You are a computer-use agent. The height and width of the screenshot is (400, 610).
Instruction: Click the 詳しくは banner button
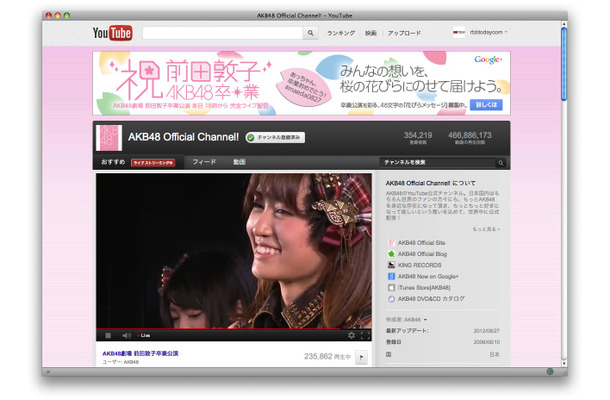coord(486,105)
